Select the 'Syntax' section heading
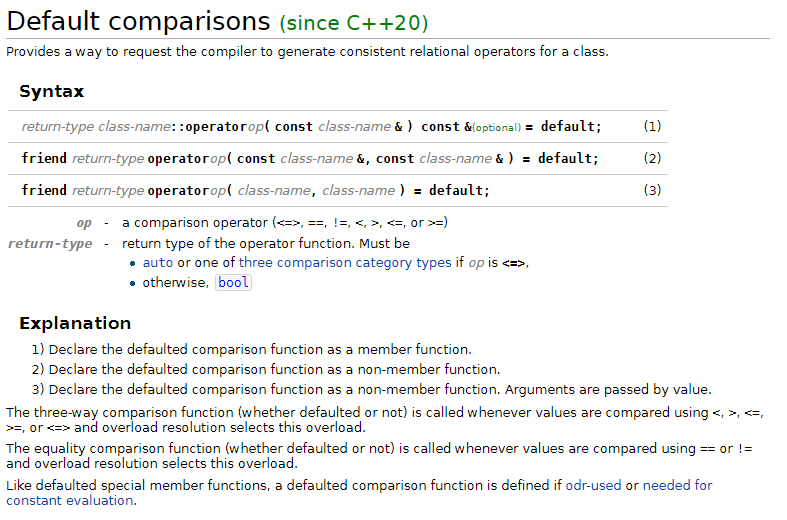The image size is (787, 520). pyautogui.click(x=52, y=91)
